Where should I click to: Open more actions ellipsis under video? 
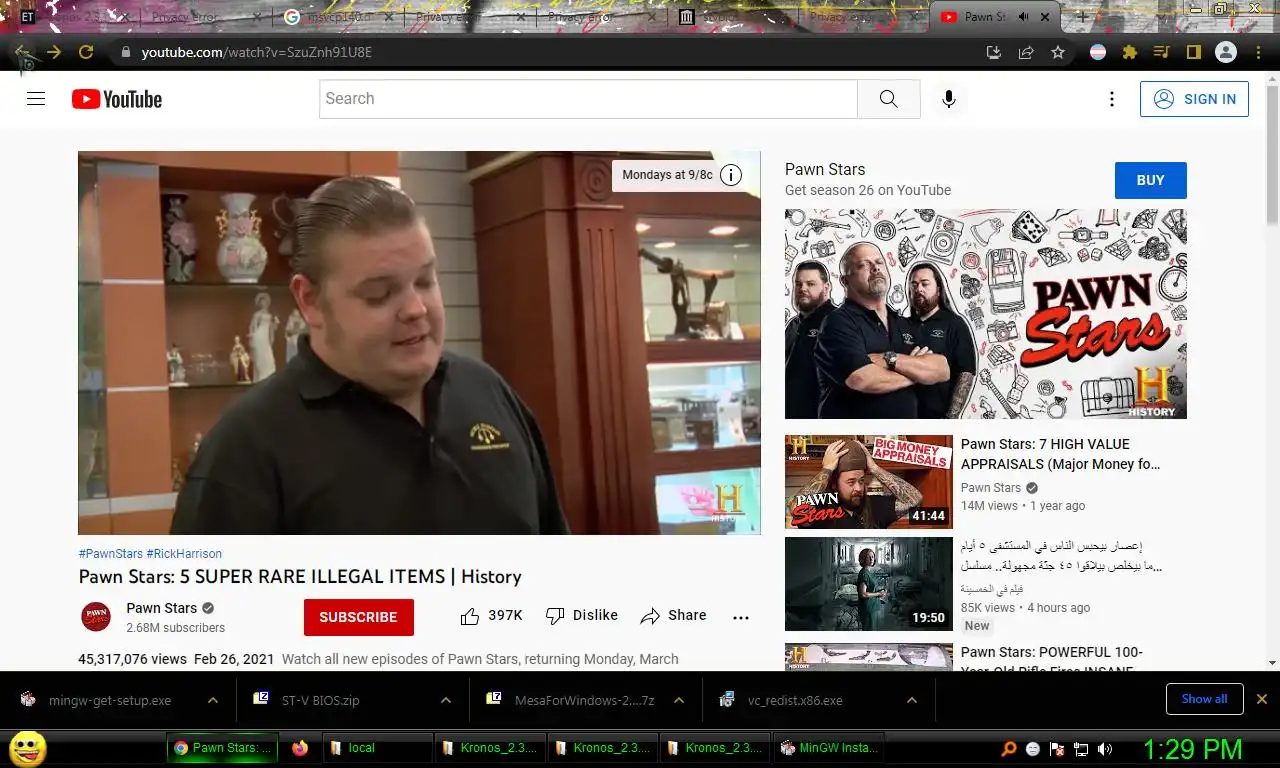click(741, 617)
